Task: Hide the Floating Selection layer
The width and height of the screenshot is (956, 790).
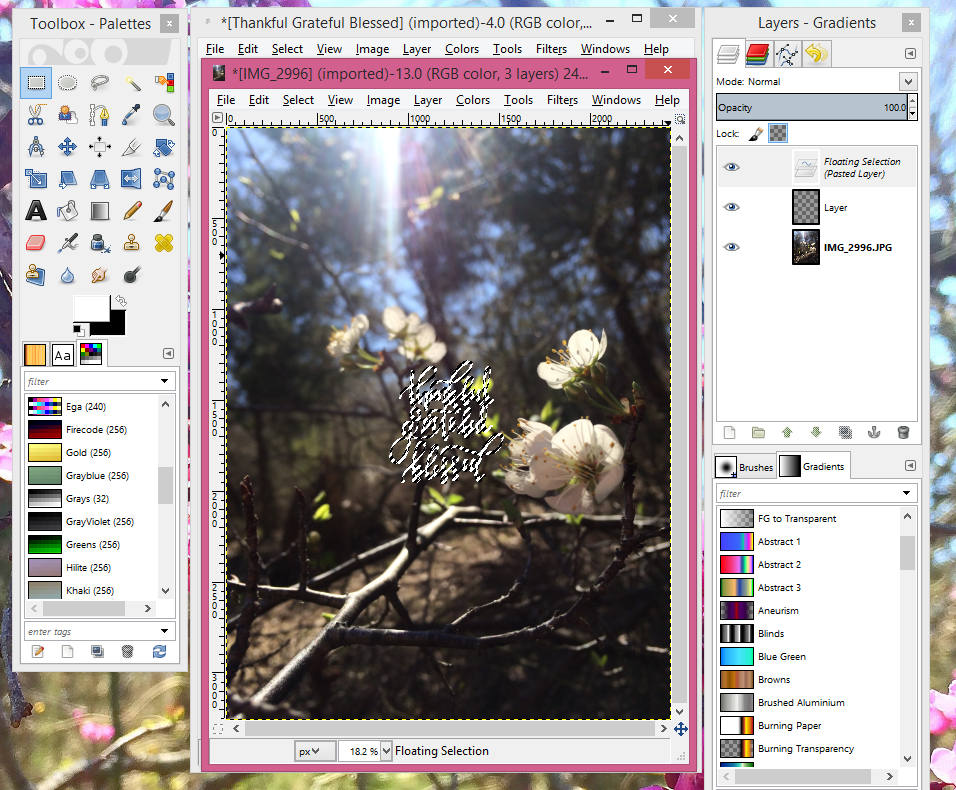Action: tap(732, 168)
